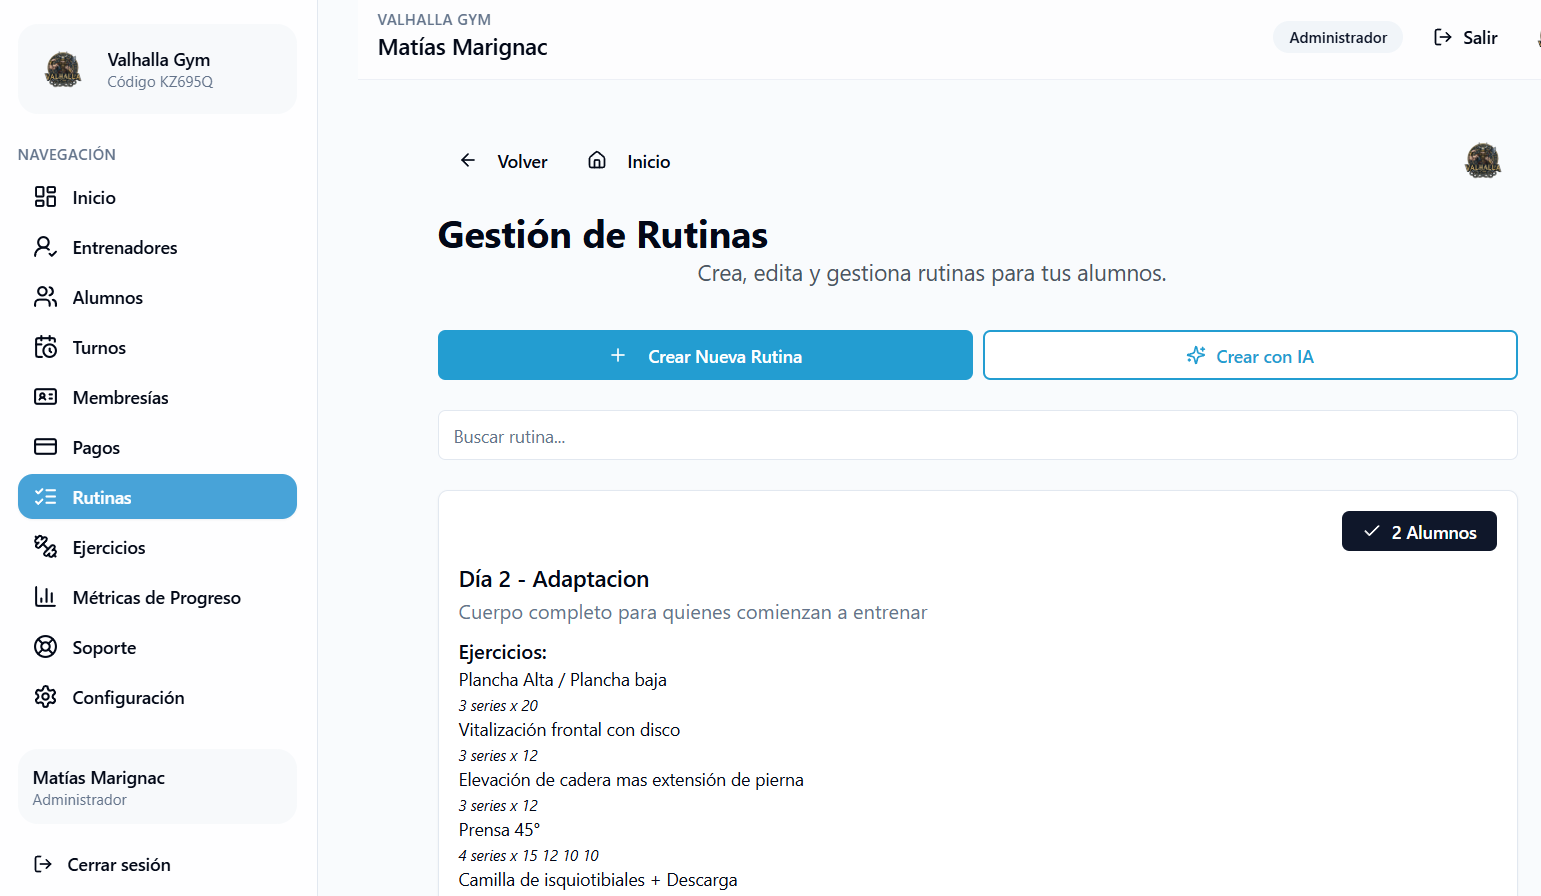Image resolution: width=1541 pixels, height=896 pixels.
Task: Click the Ejercicios dumbbell icon
Action: [45, 547]
